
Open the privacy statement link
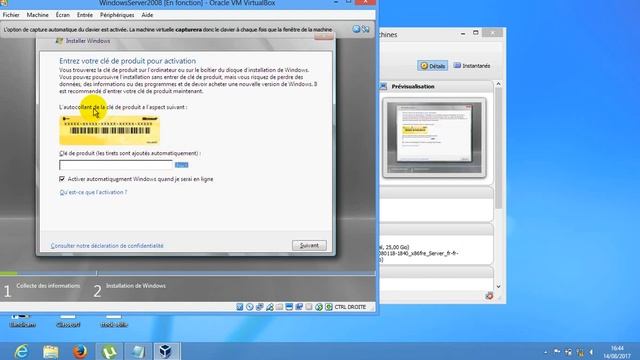(x=107, y=246)
